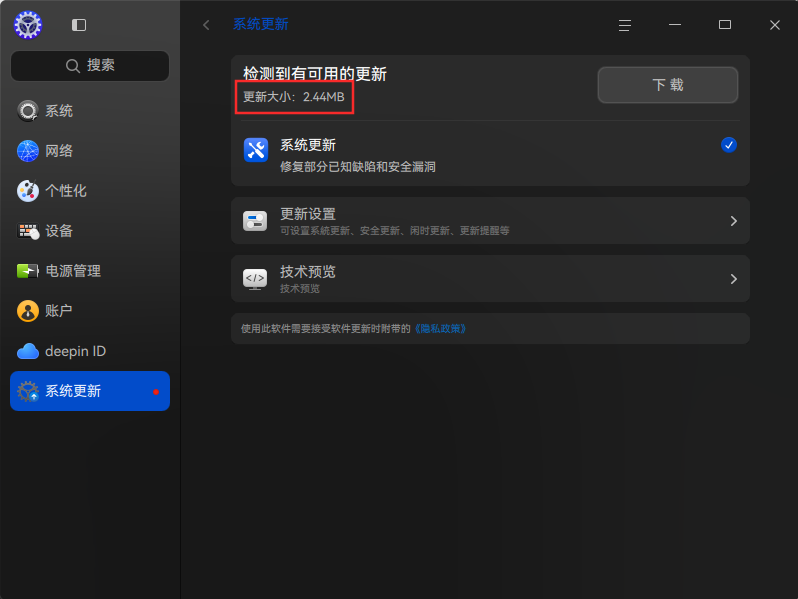Close the Control Center window
The height and width of the screenshot is (599, 798).
pyautogui.click(x=775, y=25)
